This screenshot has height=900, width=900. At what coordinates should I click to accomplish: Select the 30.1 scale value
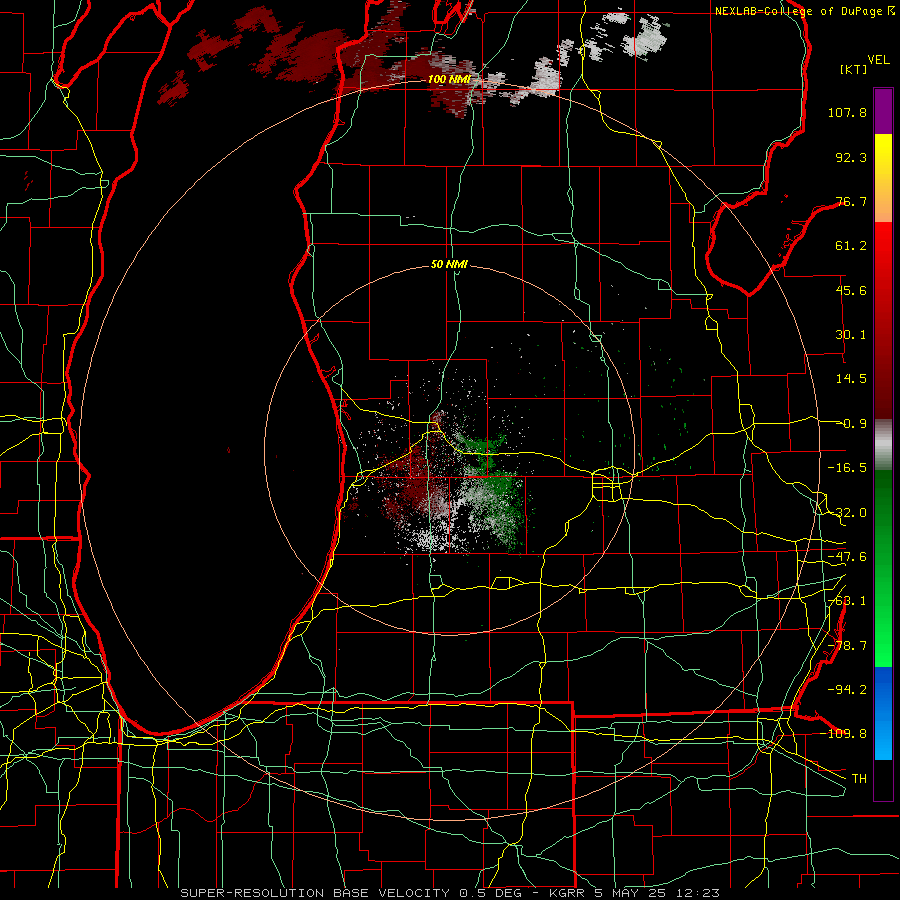point(851,335)
